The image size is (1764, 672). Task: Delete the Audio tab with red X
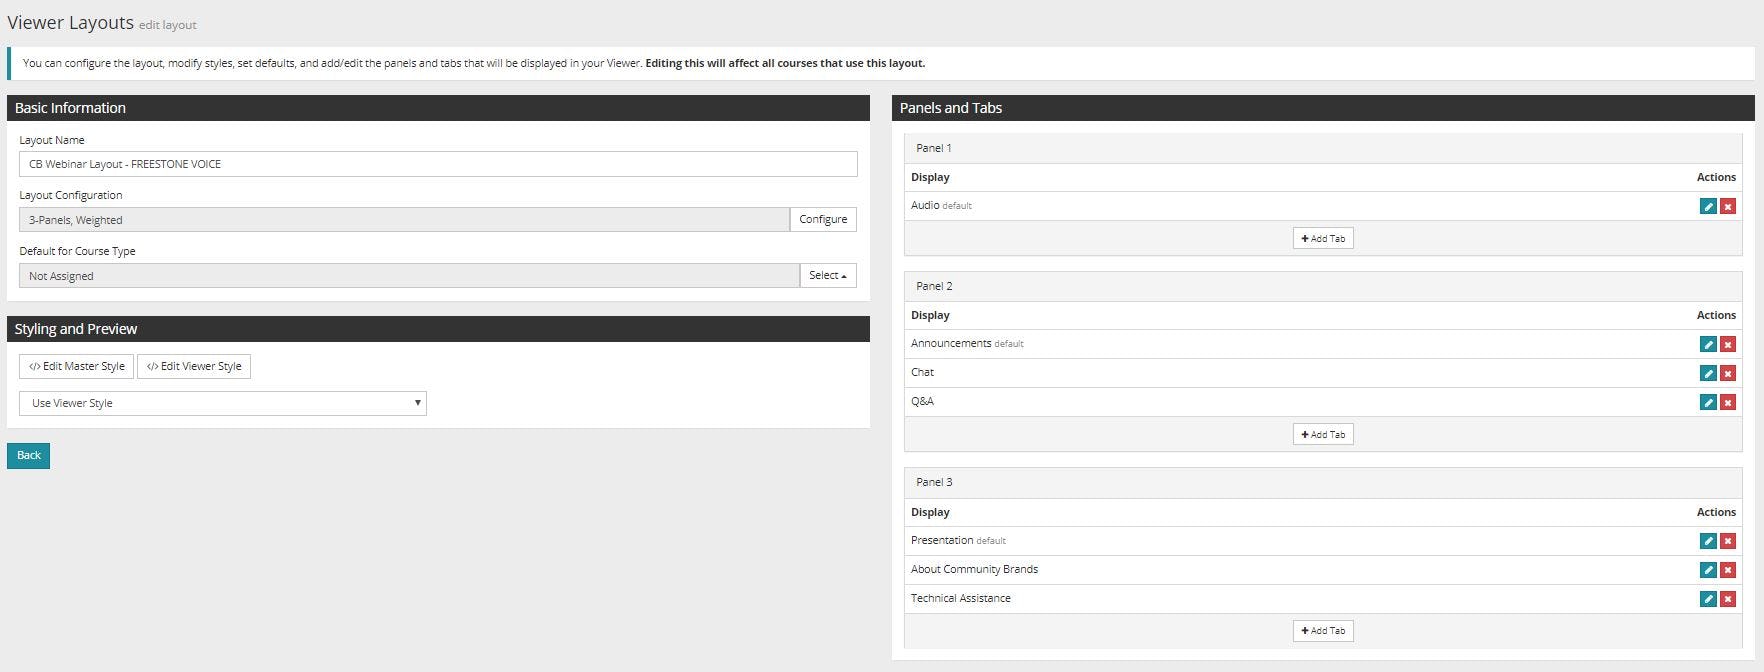(1727, 206)
